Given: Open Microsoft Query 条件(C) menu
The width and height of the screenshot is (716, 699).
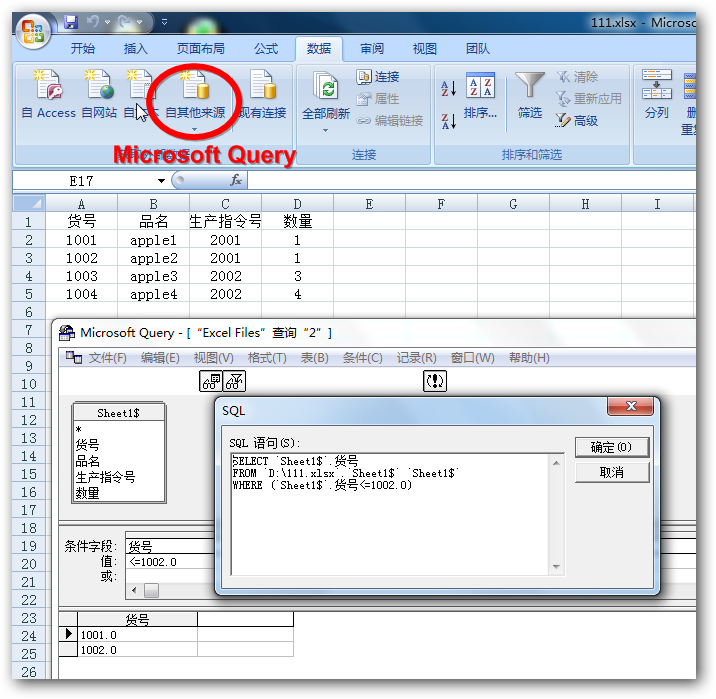Looking at the screenshot, I should (363, 358).
